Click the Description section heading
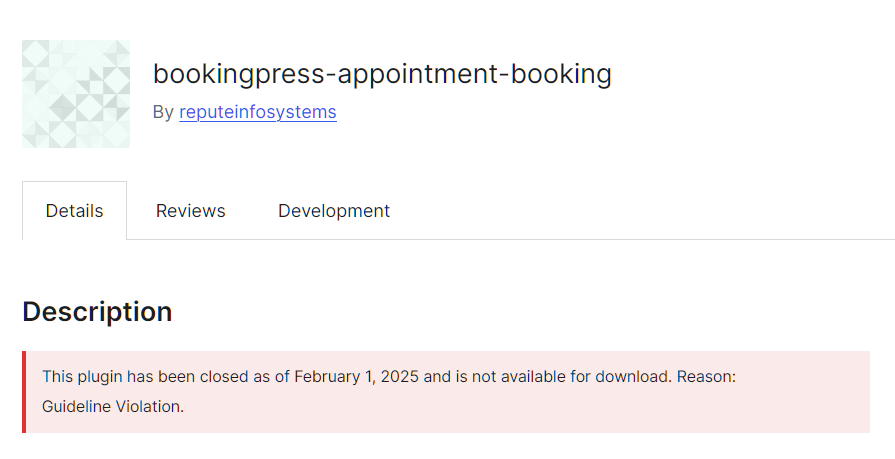 point(97,312)
